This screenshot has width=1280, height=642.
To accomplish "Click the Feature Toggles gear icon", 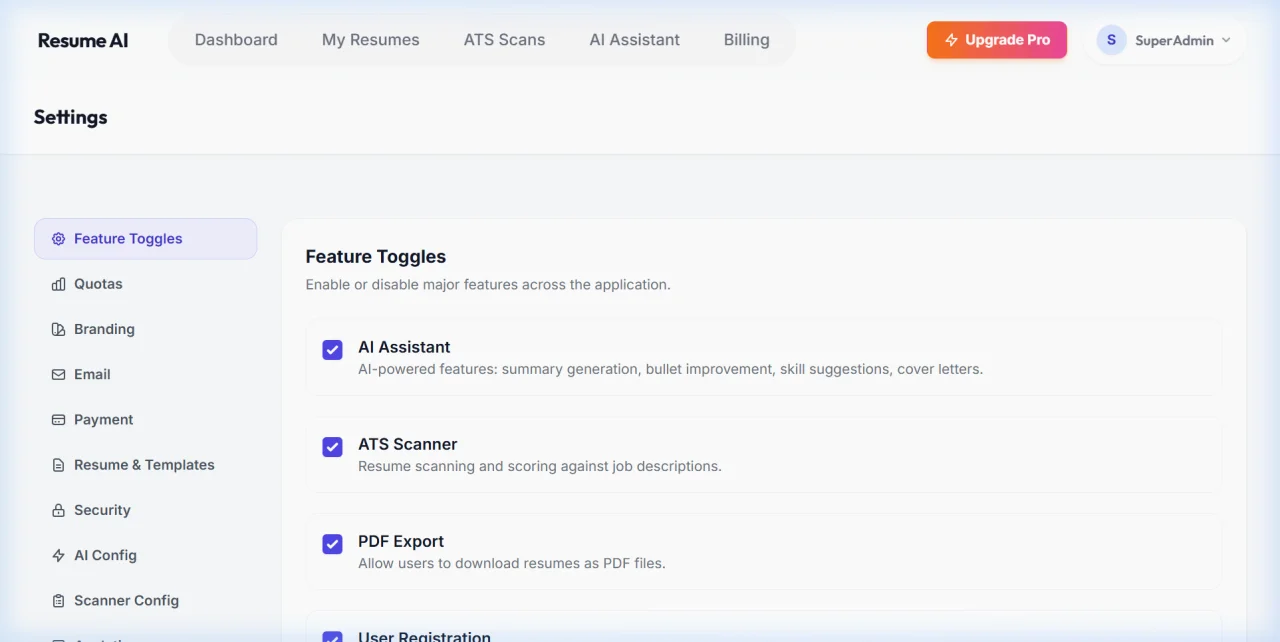I will pos(58,239).
